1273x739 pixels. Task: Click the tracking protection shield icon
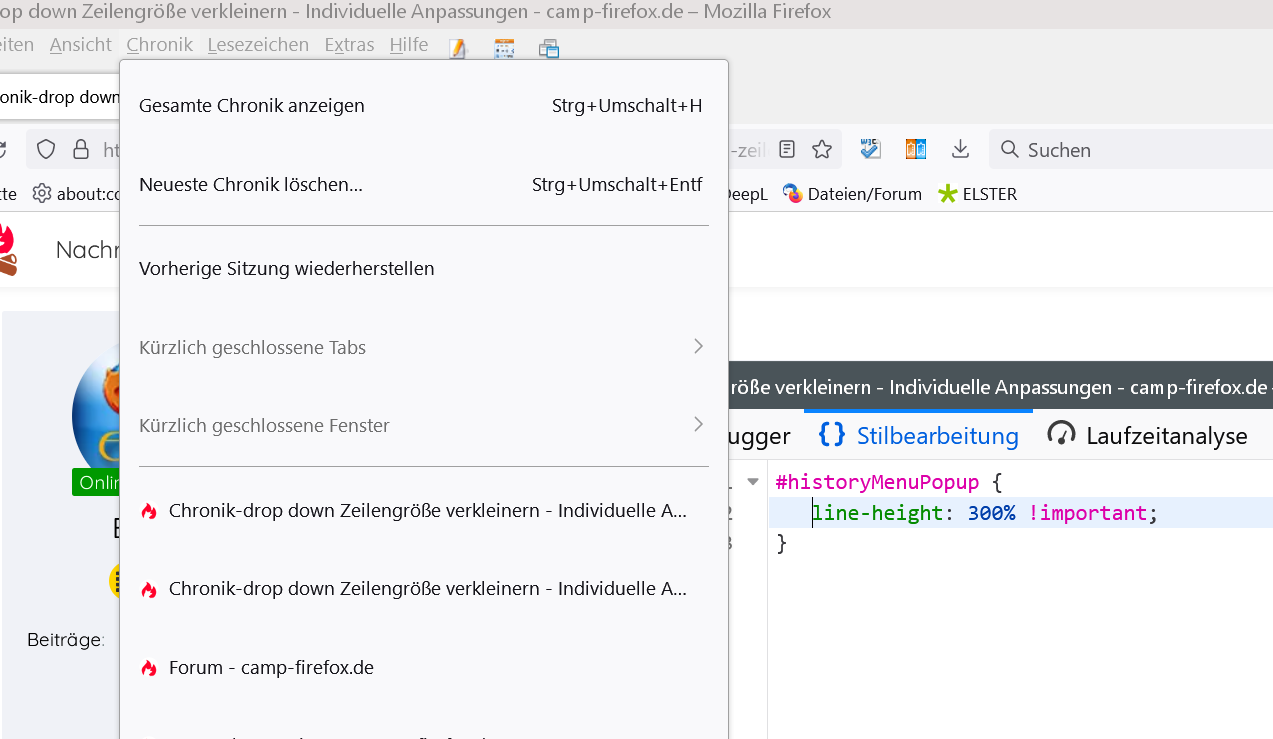[x=46, y=150]
